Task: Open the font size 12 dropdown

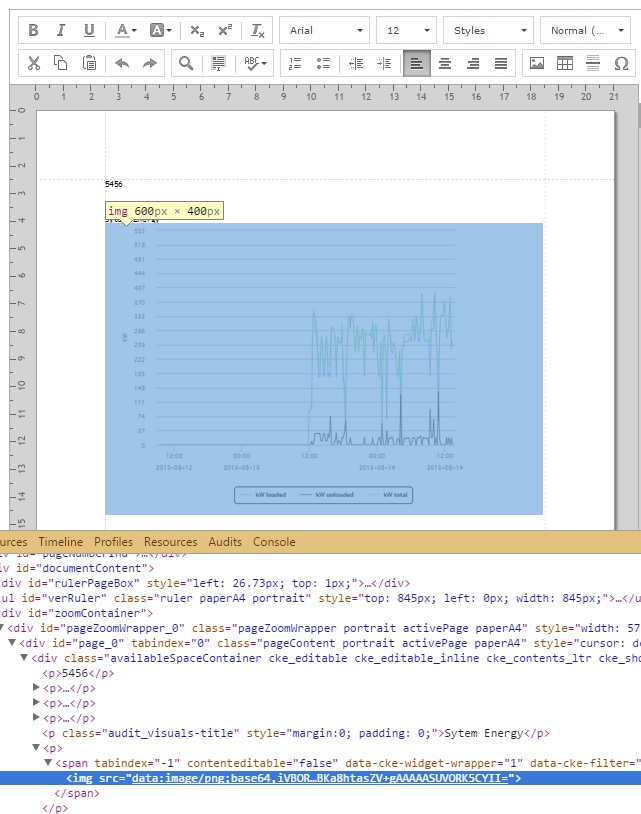Action: coord(406,31)
